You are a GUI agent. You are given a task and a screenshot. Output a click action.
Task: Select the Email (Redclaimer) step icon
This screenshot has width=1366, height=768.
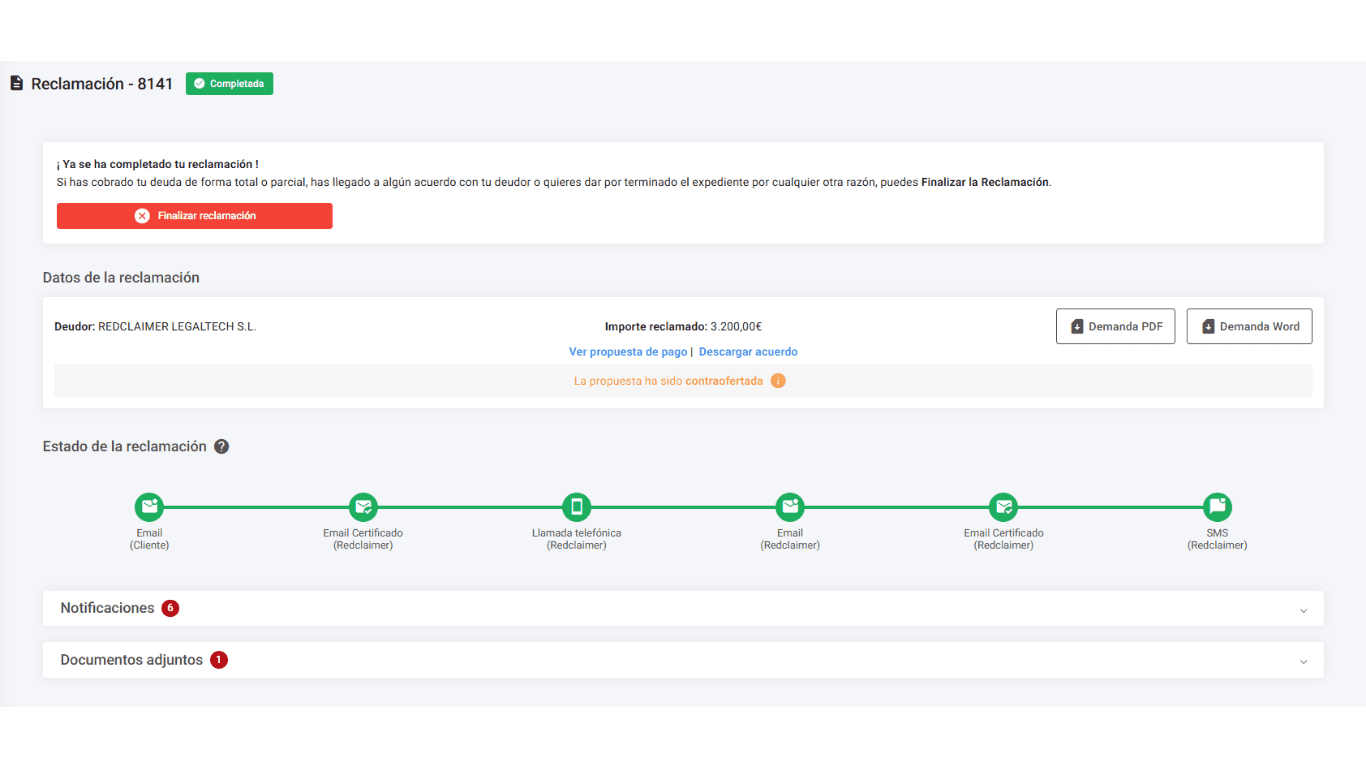click(790, 507)
